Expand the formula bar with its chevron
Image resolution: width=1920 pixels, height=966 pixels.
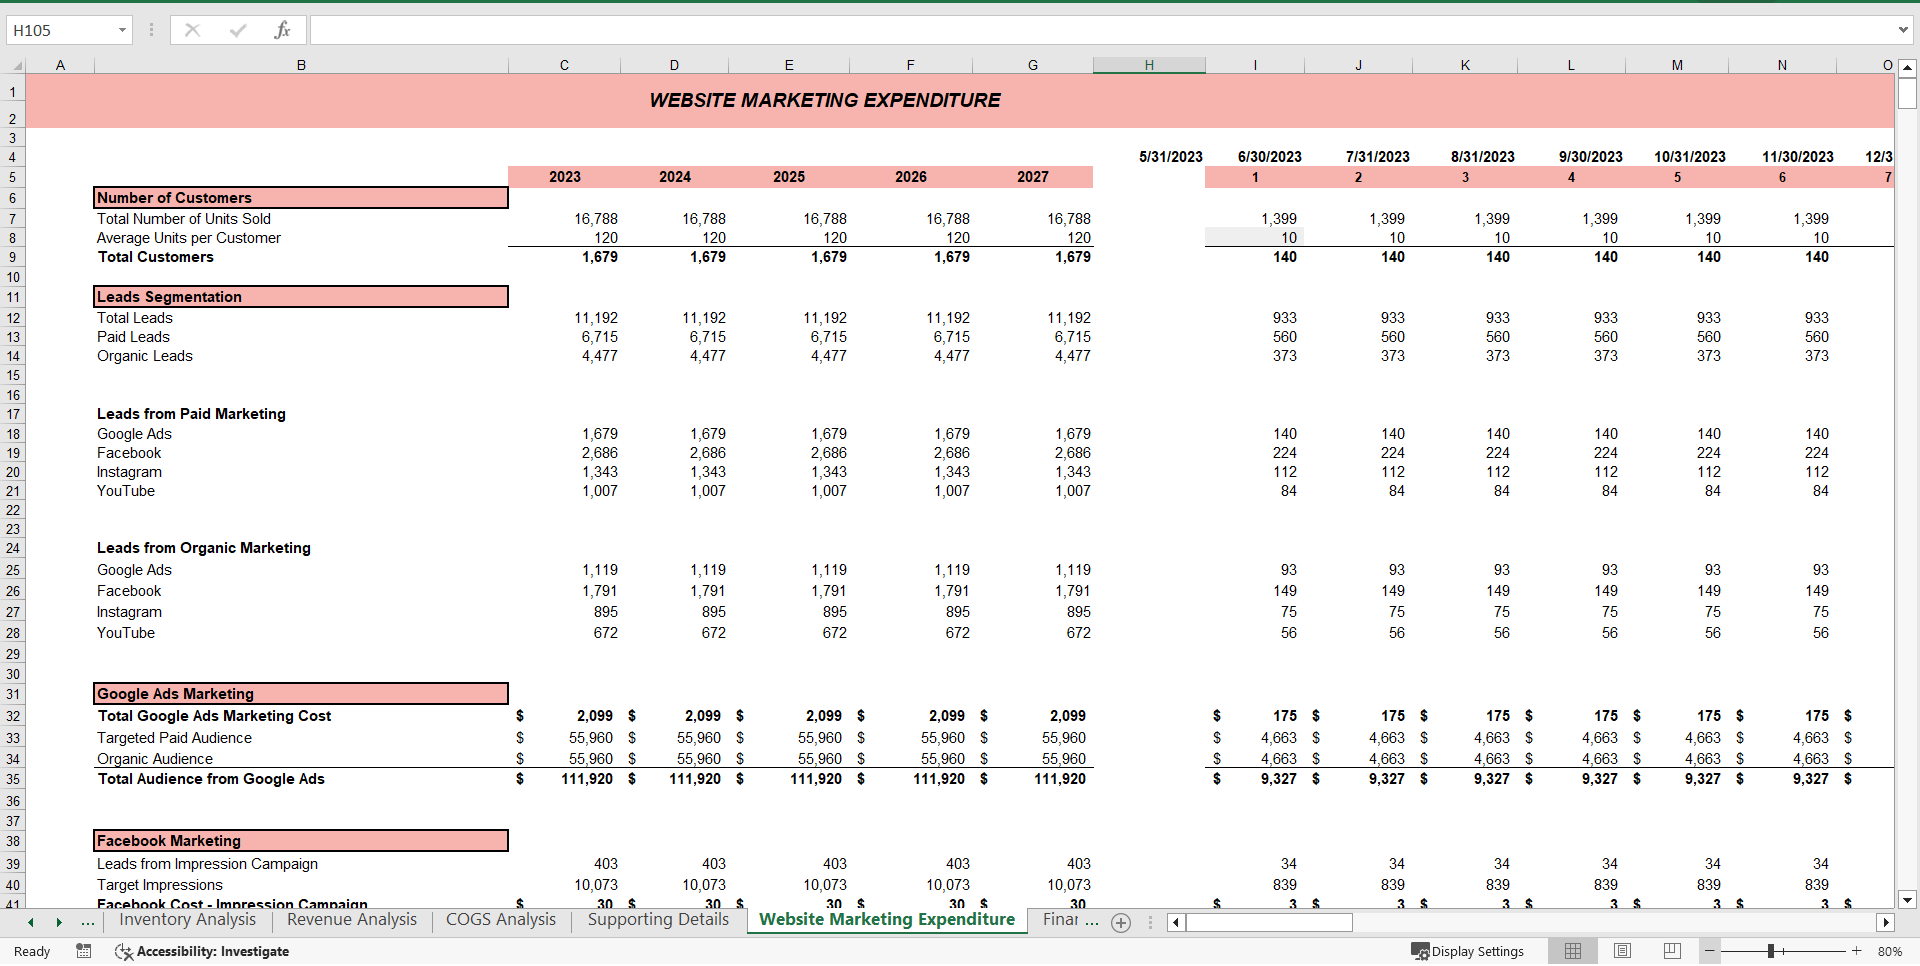tap(1903, 29)
